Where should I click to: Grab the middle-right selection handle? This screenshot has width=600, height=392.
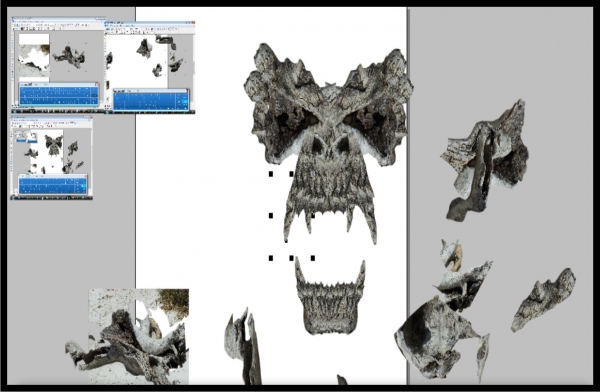click(313, 216)
